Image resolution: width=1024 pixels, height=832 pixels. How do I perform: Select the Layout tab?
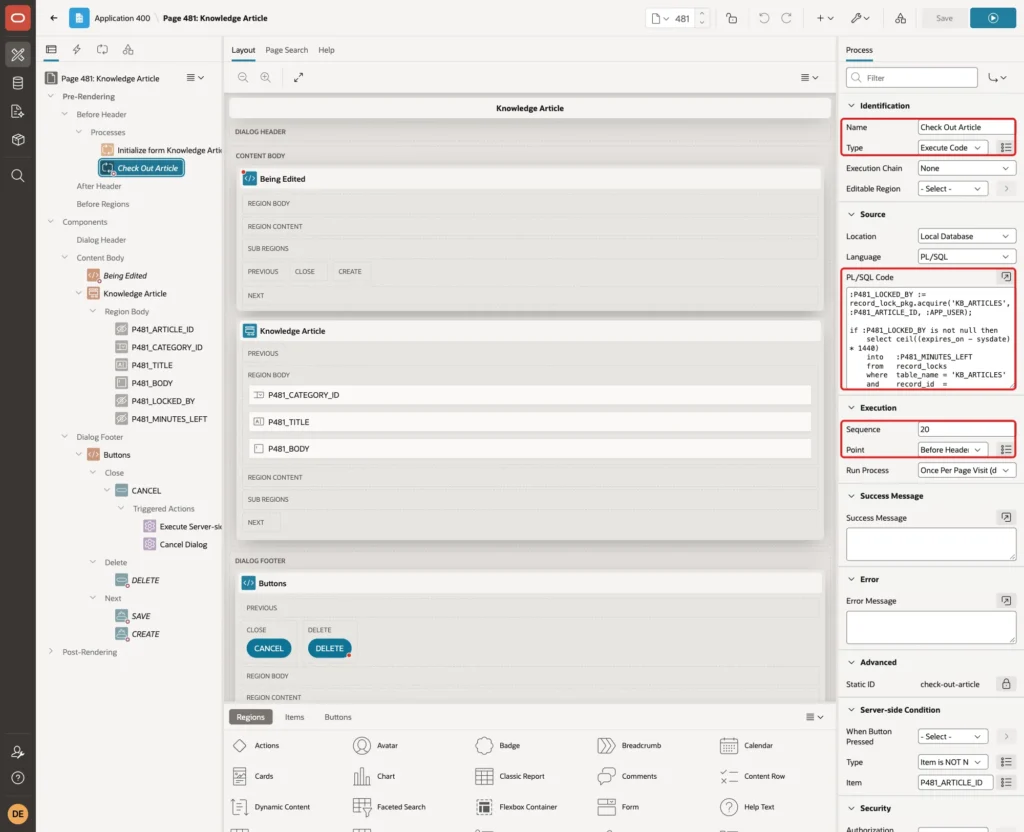243,50
